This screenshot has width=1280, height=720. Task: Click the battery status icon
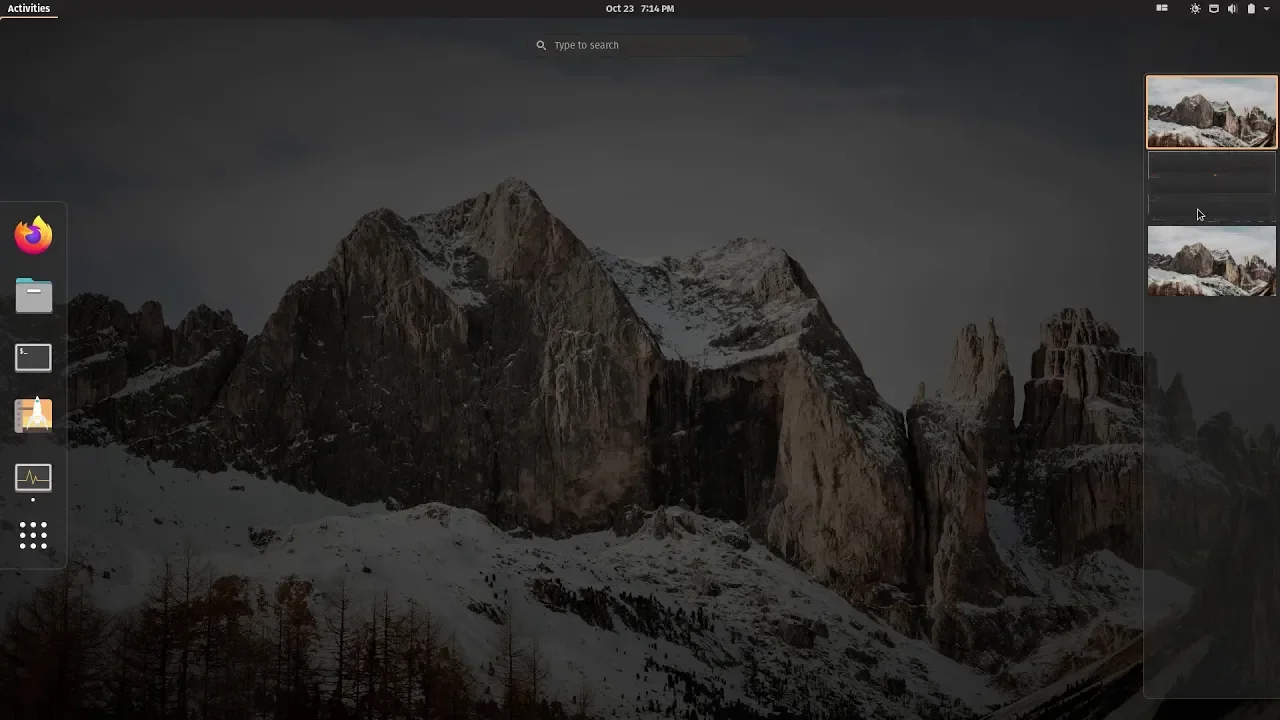1250,8
